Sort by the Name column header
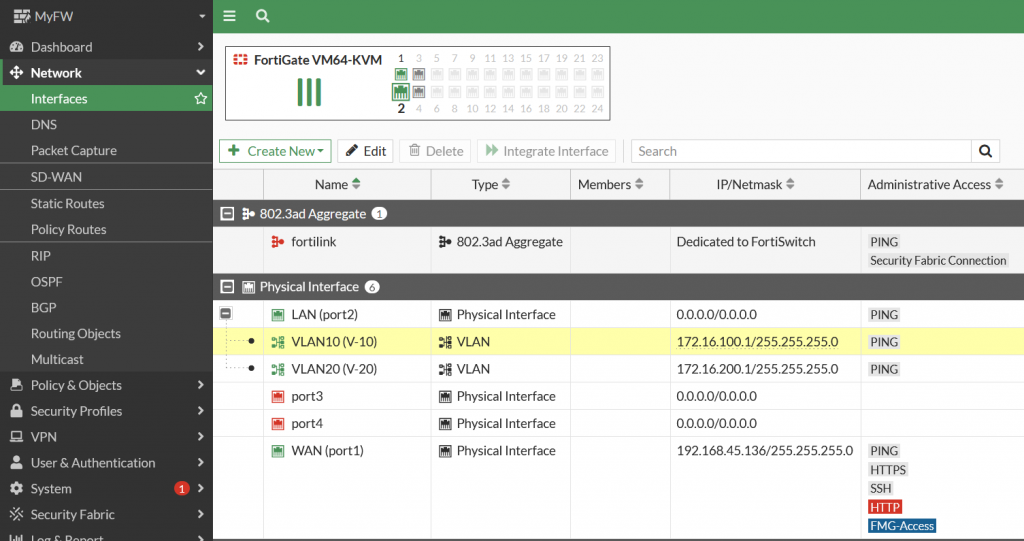This screenshot has height=541, width=1024. click(x=337, y=184)
